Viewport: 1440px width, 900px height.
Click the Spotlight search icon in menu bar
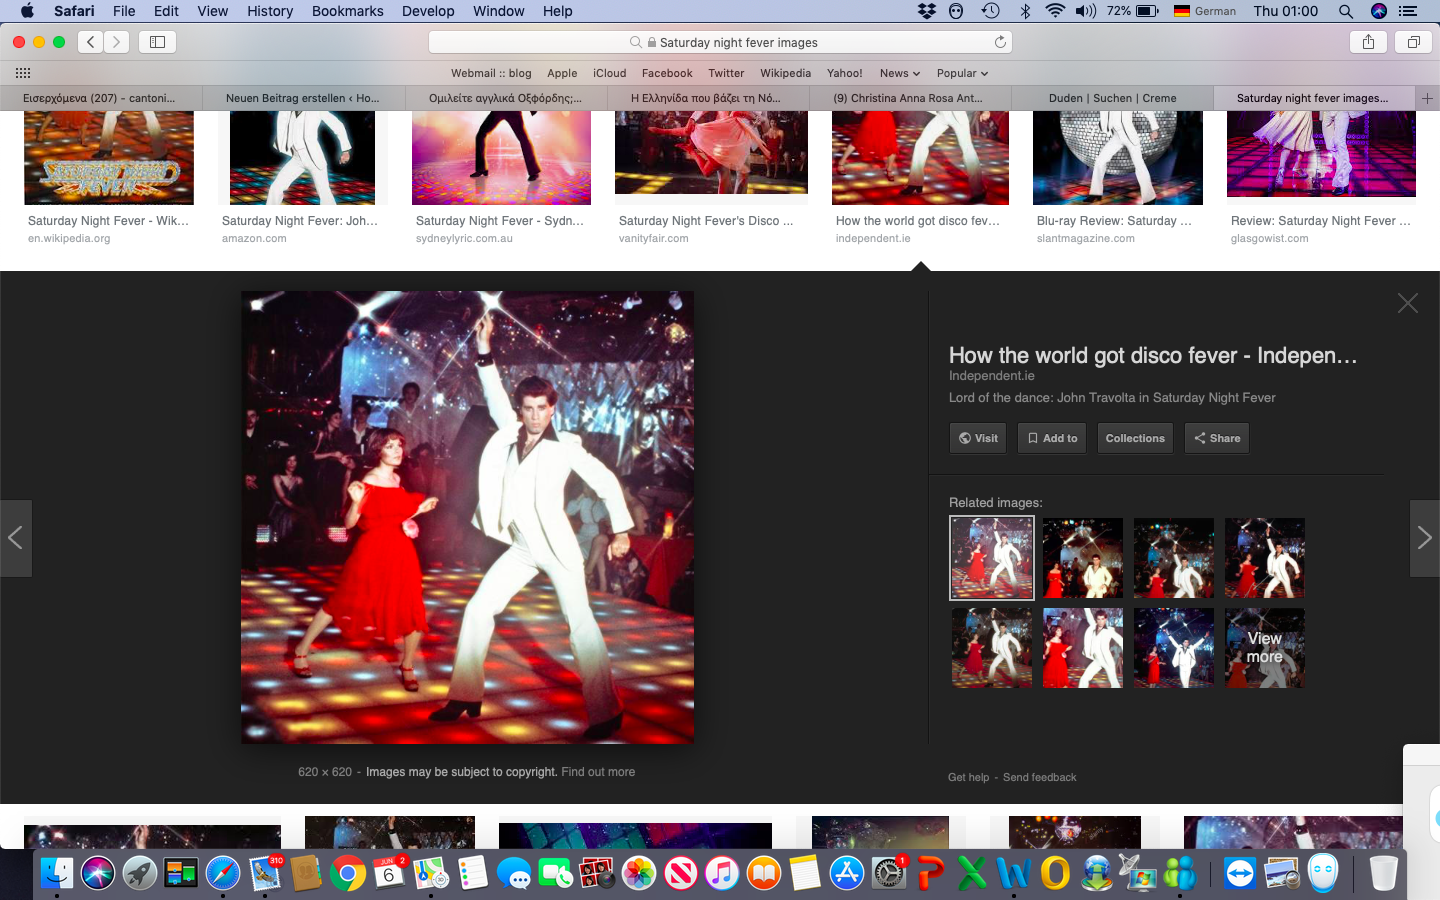tap(1346, 11)
